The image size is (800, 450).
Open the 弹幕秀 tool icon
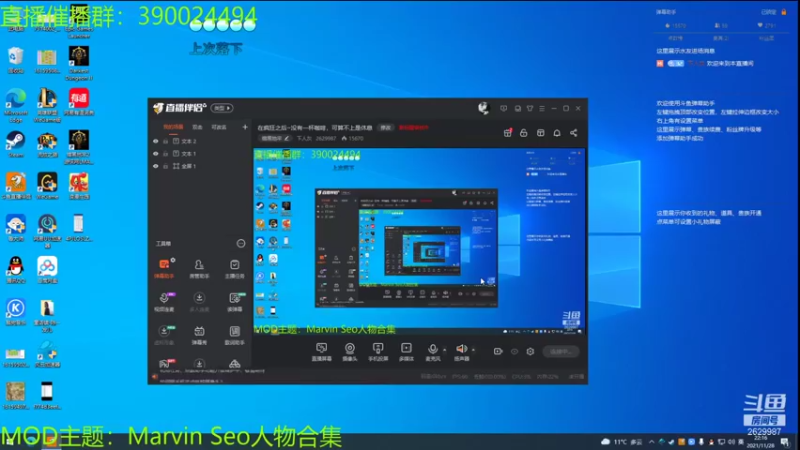199,335
